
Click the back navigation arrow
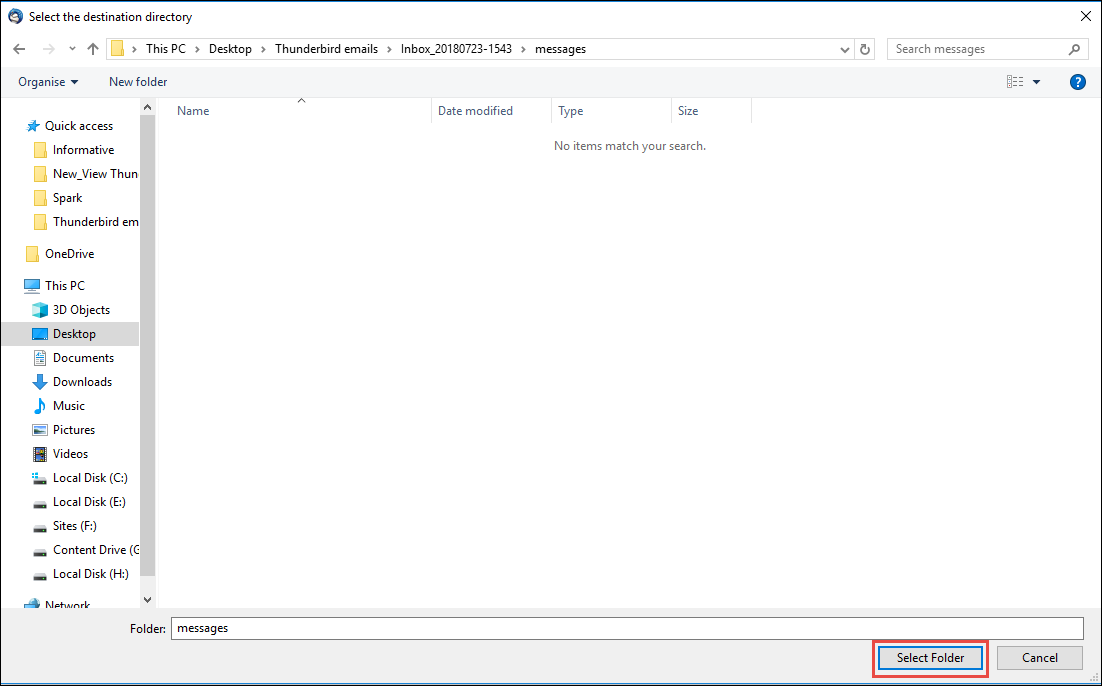click(x=18, y=48)
